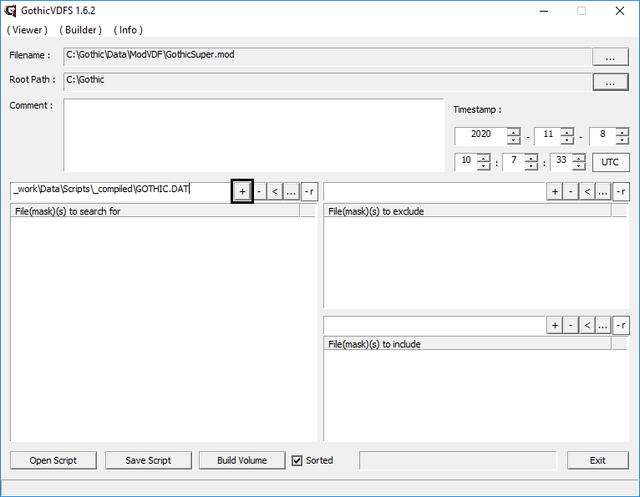Click the Save Script button
The width and height of the screenshot is (640, 497).
[148, 460]
